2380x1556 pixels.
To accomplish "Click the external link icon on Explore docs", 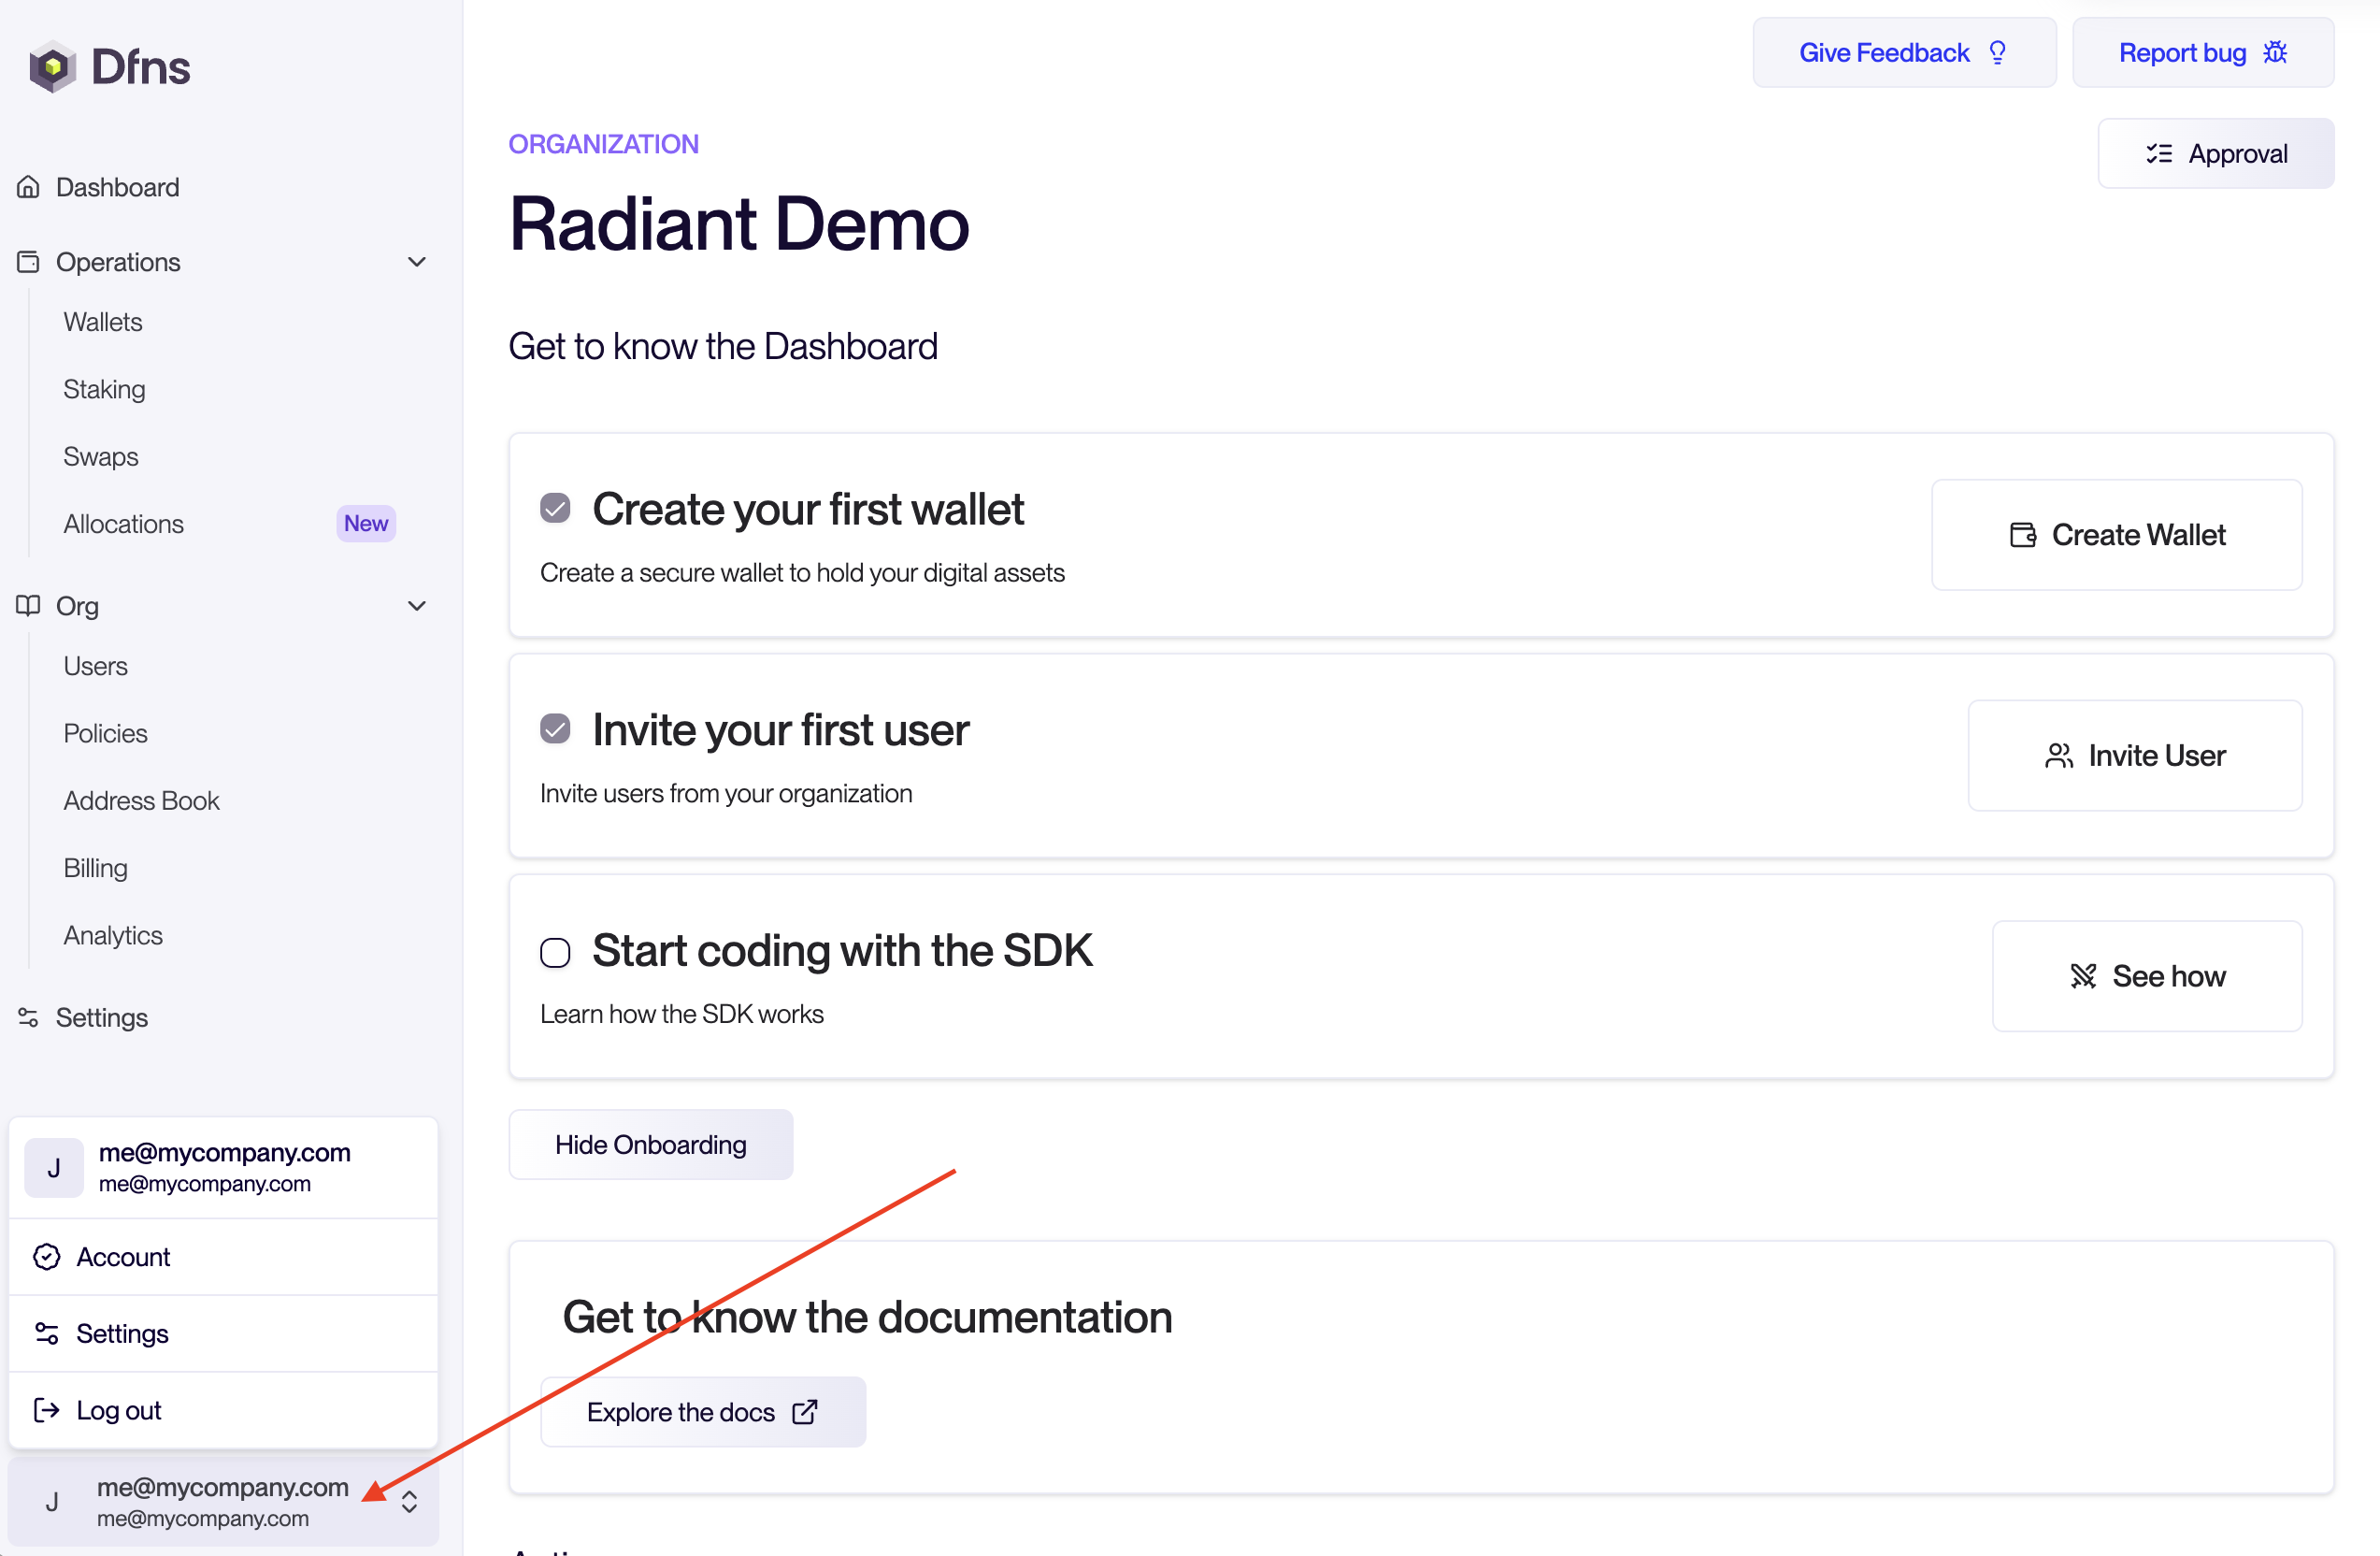I will click(805, 1412).
